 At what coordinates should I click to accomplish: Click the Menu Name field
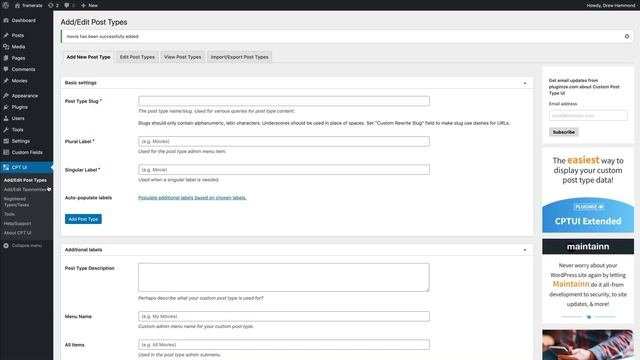[284, 316]
